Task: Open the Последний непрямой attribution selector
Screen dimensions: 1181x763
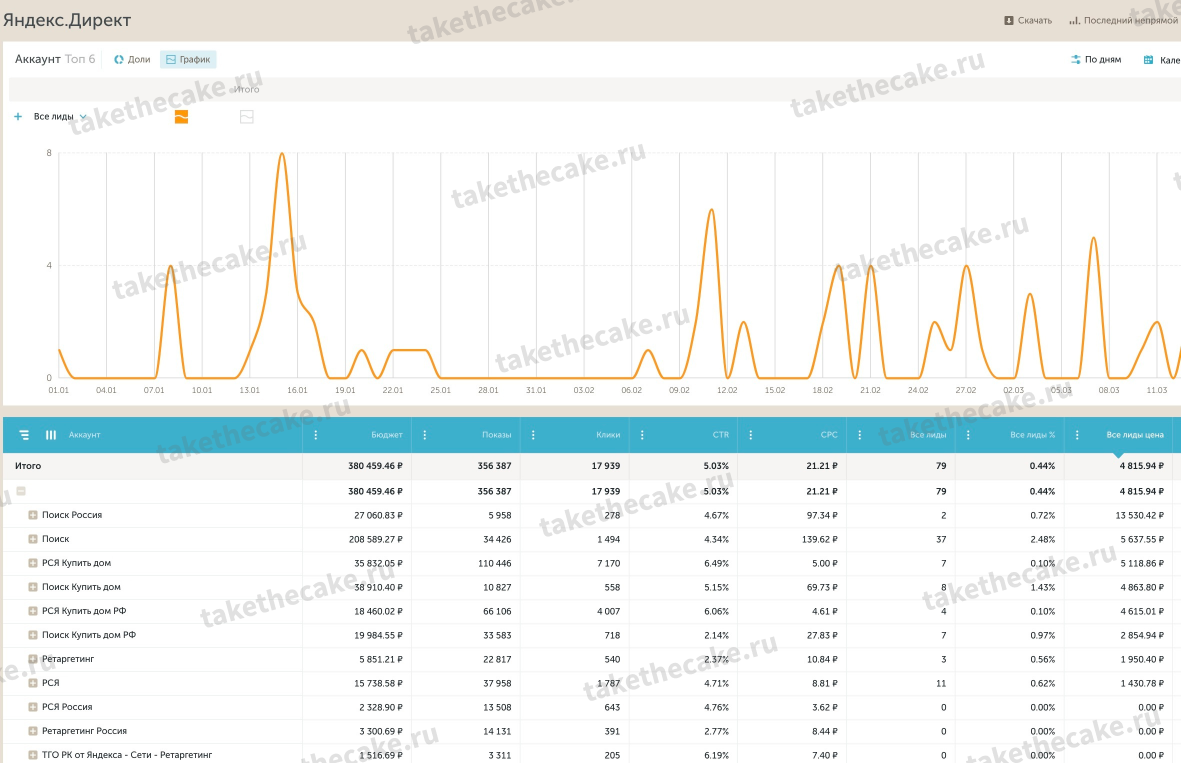Action: 1124,20
